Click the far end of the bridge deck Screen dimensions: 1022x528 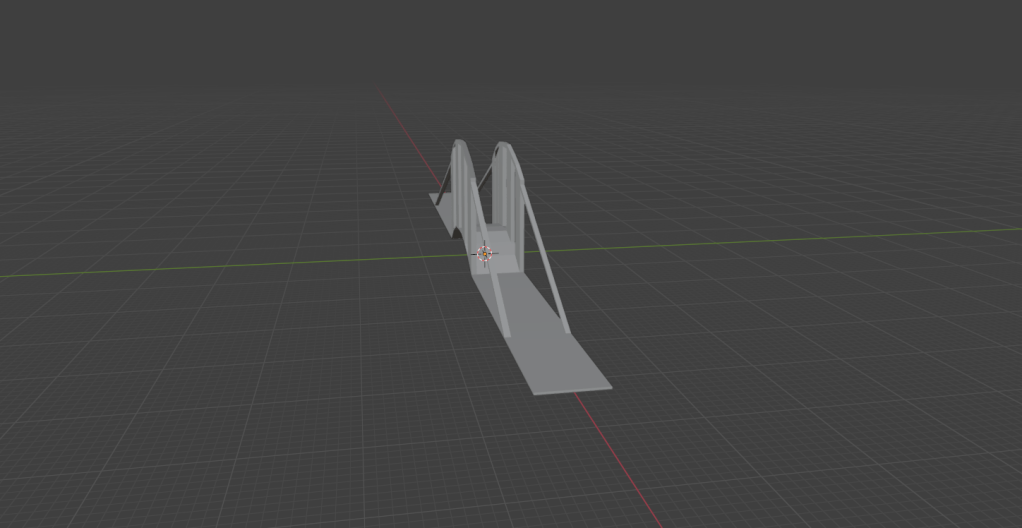[x=440, y=198]
